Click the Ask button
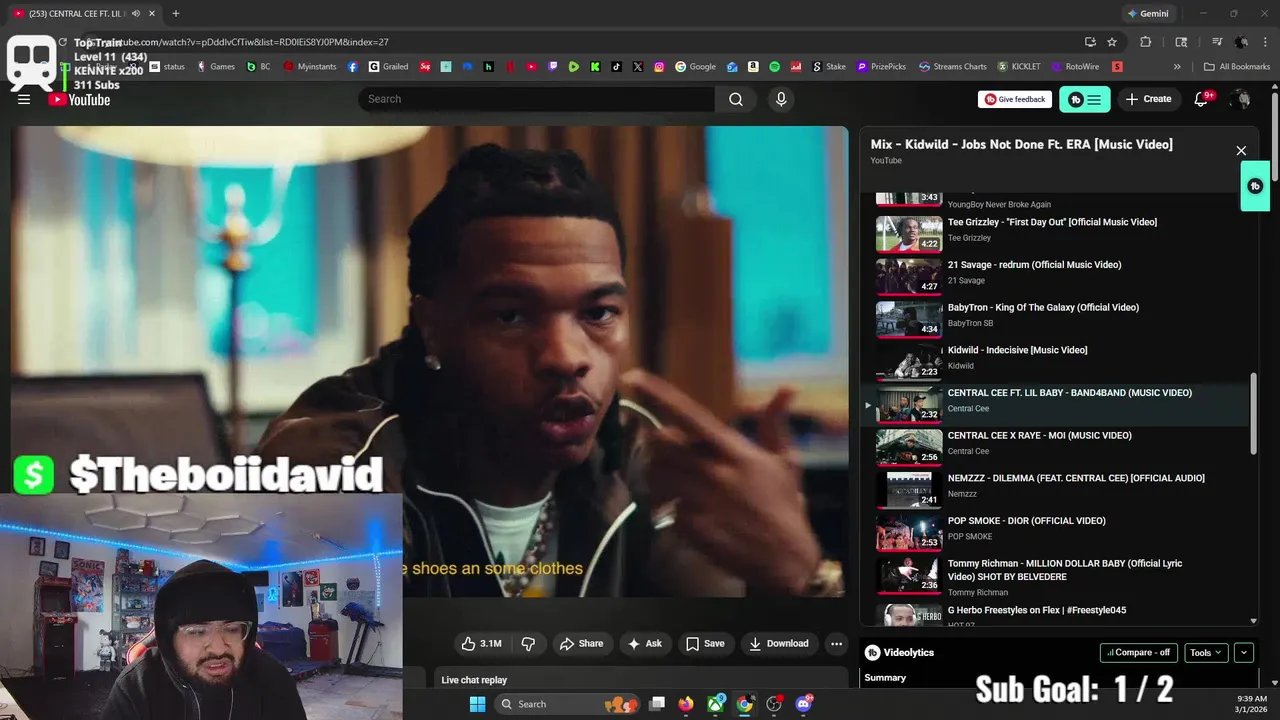This screenshot has width=1280, height=720. coord(645,644)
